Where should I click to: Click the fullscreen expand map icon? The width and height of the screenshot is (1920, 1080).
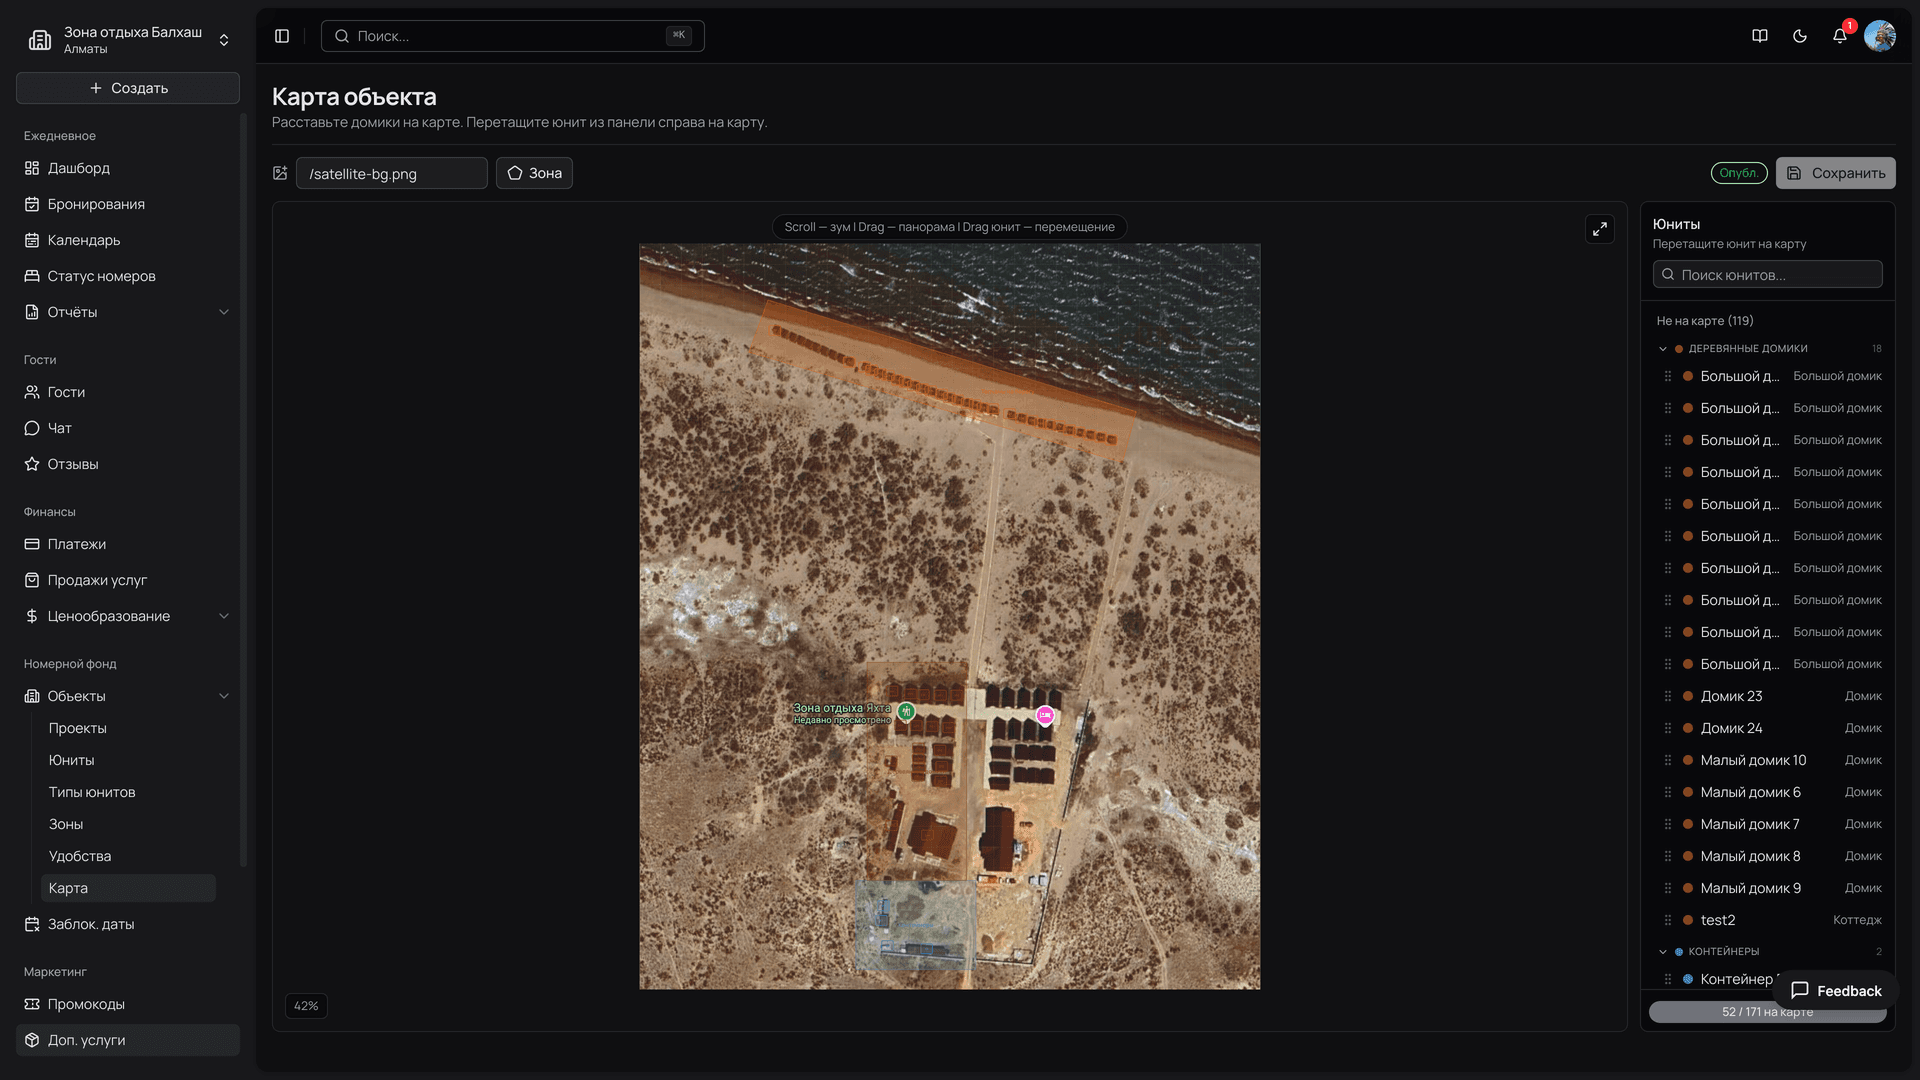click(x=1600, y=229)
